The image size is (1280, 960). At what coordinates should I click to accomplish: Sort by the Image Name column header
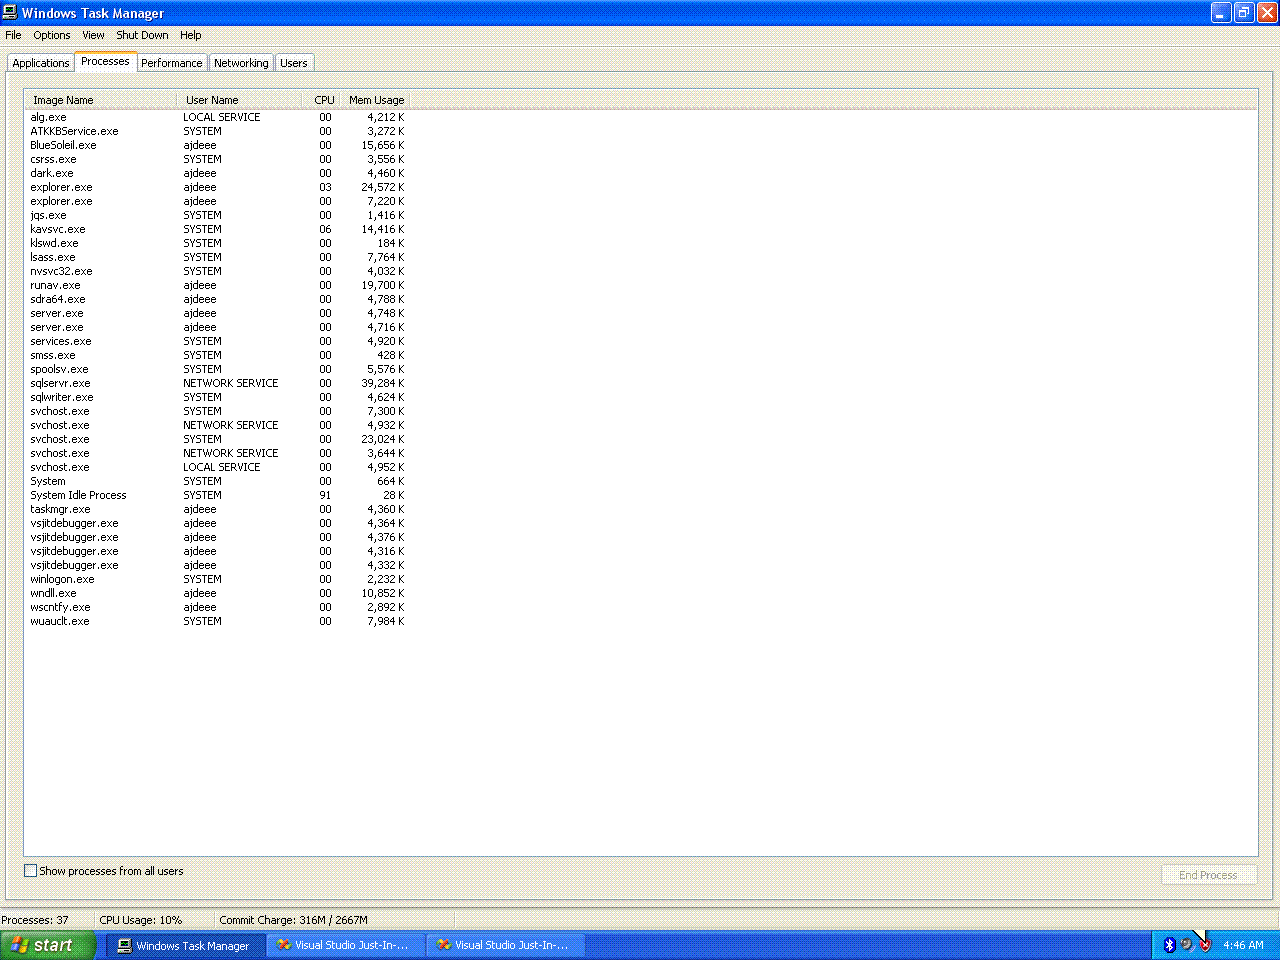pos(101,100)
